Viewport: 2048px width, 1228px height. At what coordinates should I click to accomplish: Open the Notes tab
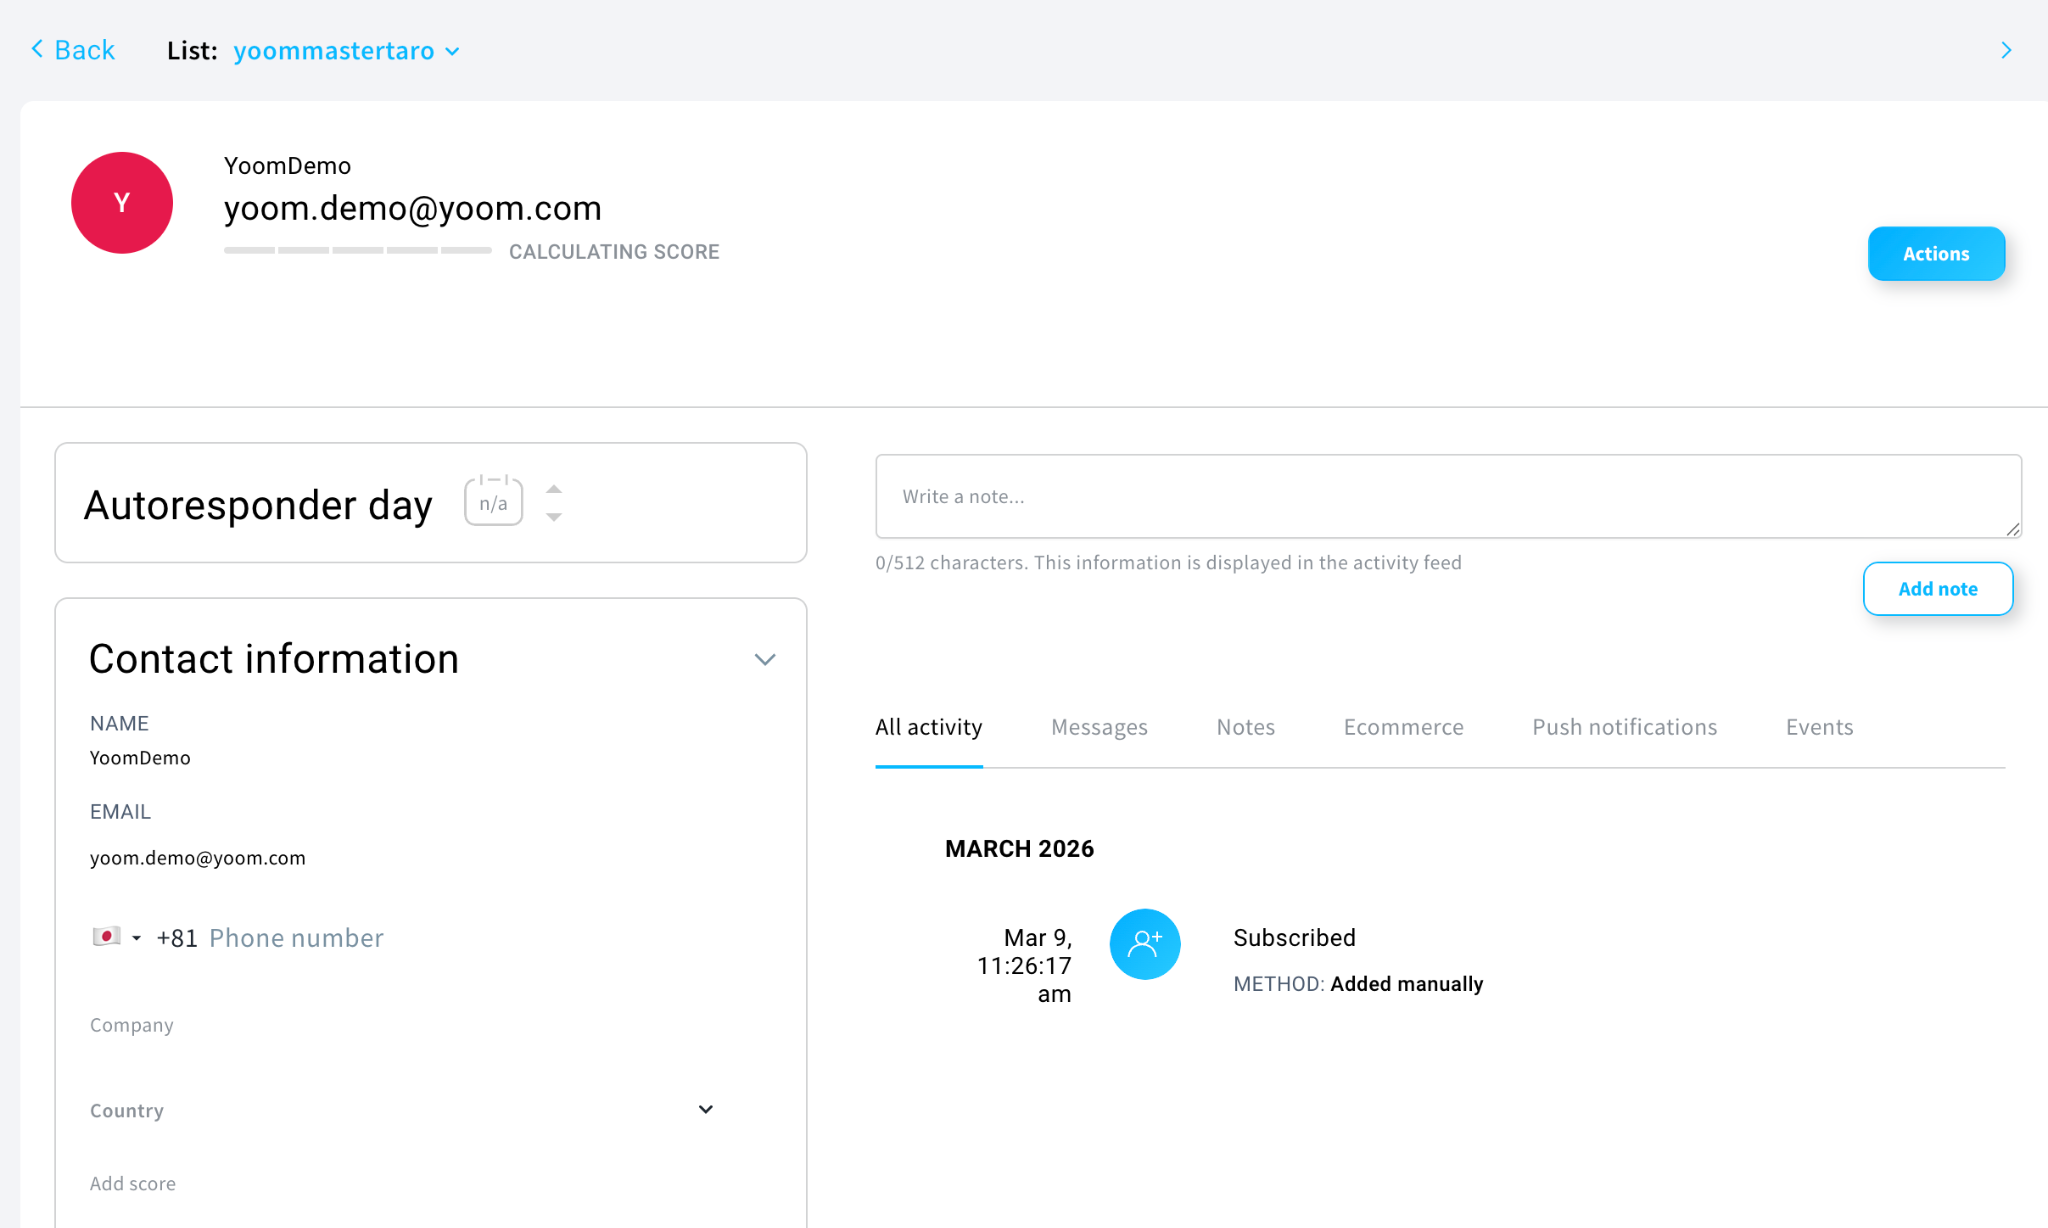[1245, 727]
